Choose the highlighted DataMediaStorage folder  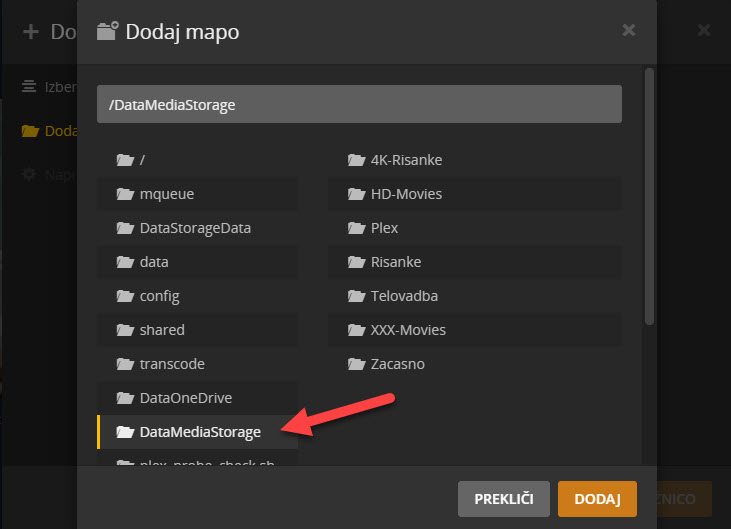tap(200, 432)
